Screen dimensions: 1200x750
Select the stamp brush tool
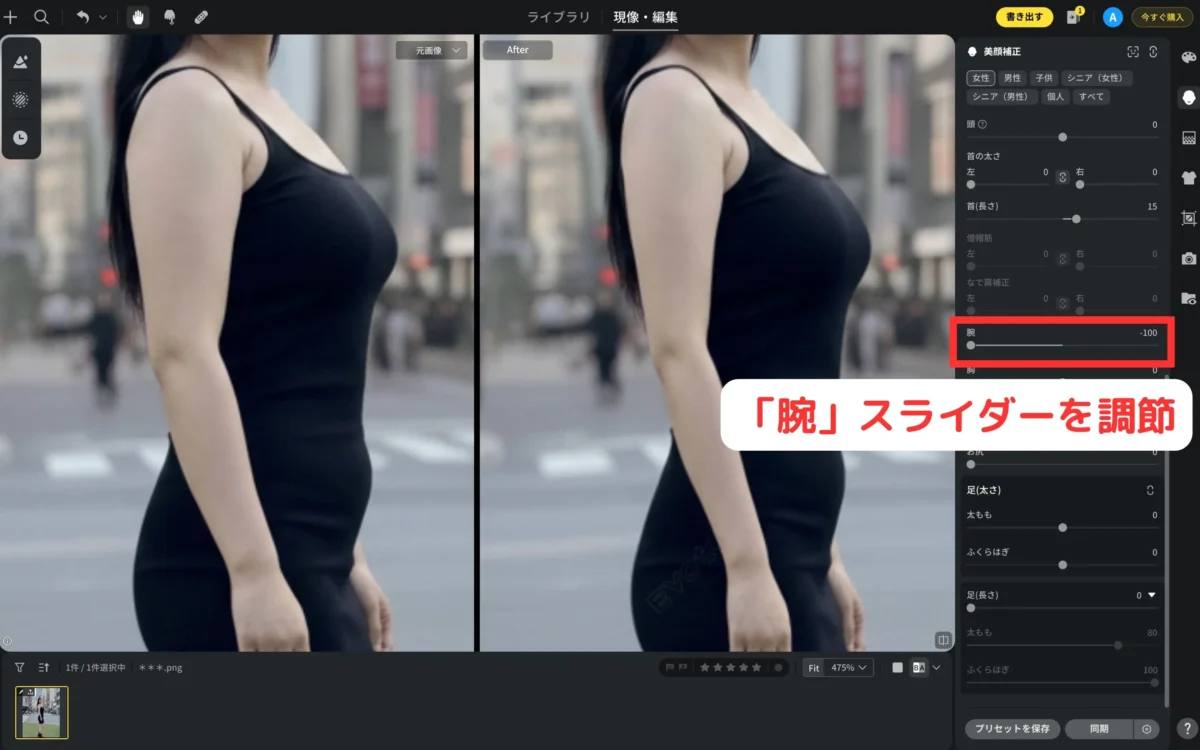[x=169, y=17]
